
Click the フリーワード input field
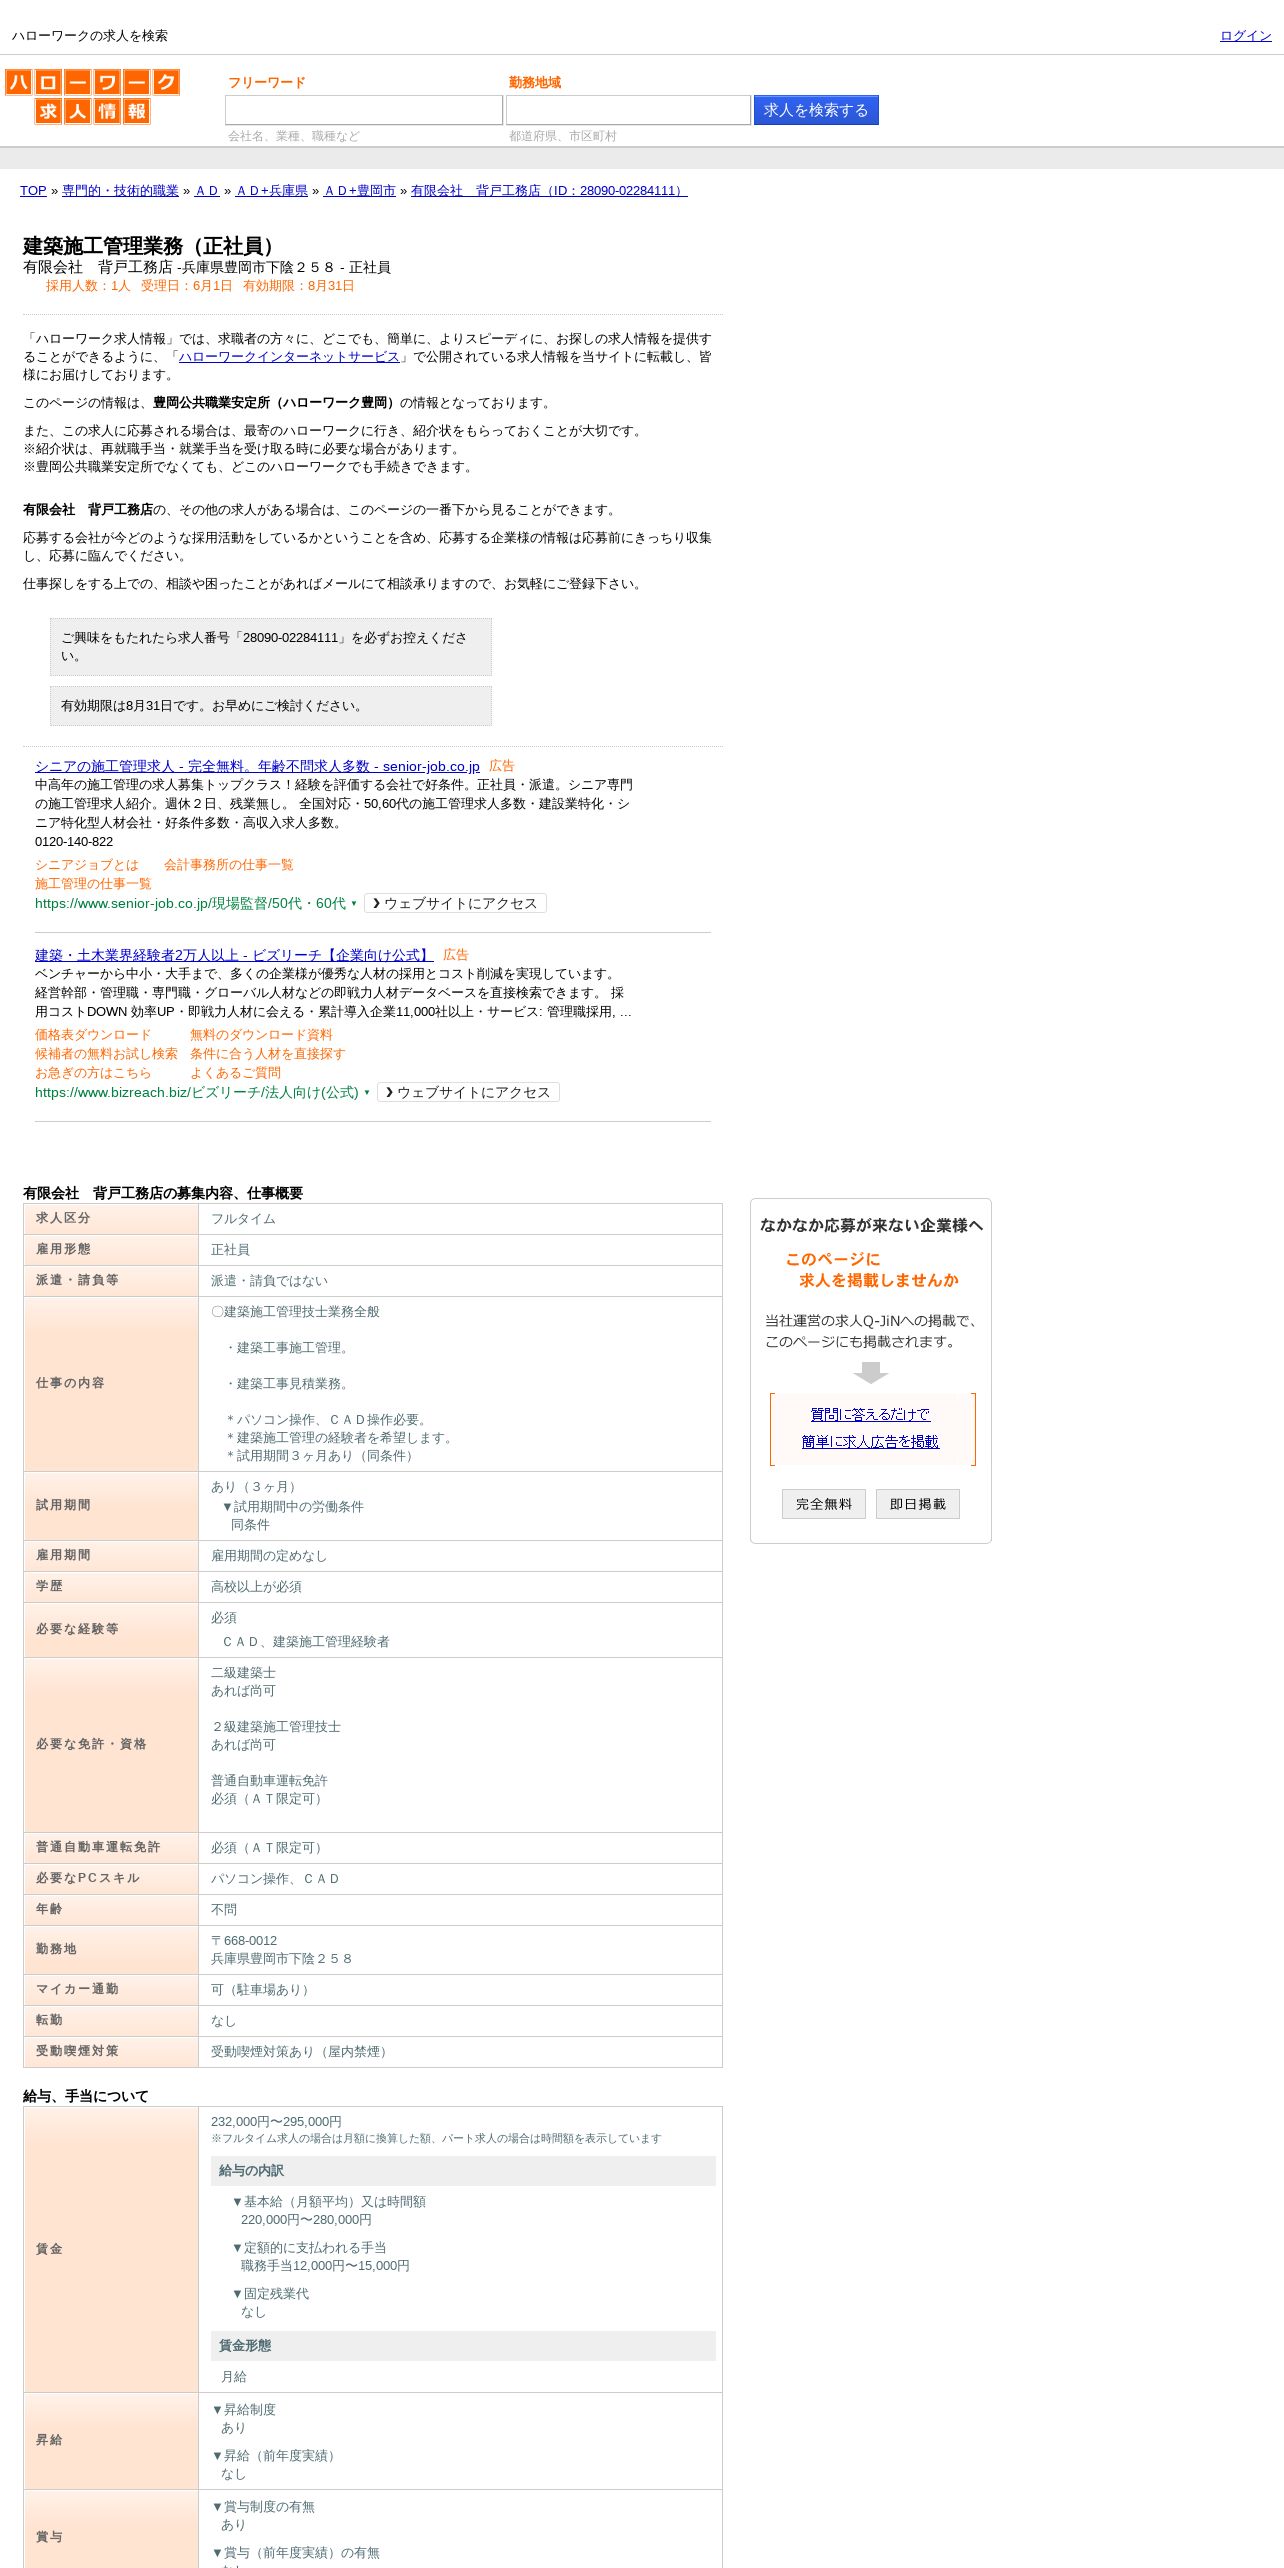[x=364, y=110]
